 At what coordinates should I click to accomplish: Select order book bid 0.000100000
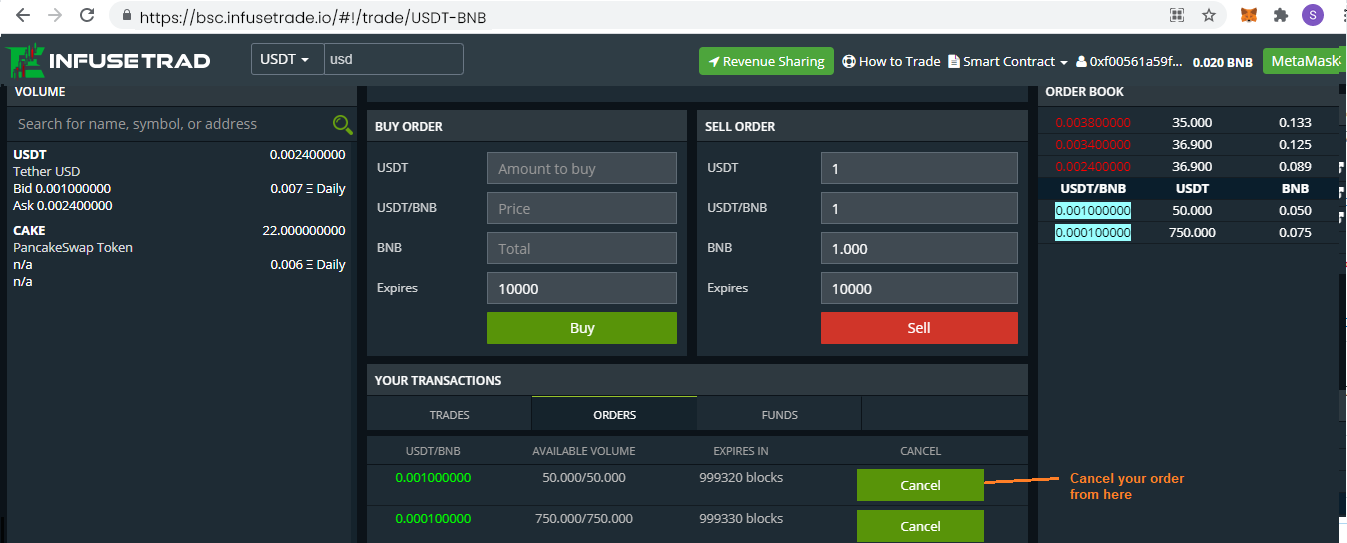1093,233
